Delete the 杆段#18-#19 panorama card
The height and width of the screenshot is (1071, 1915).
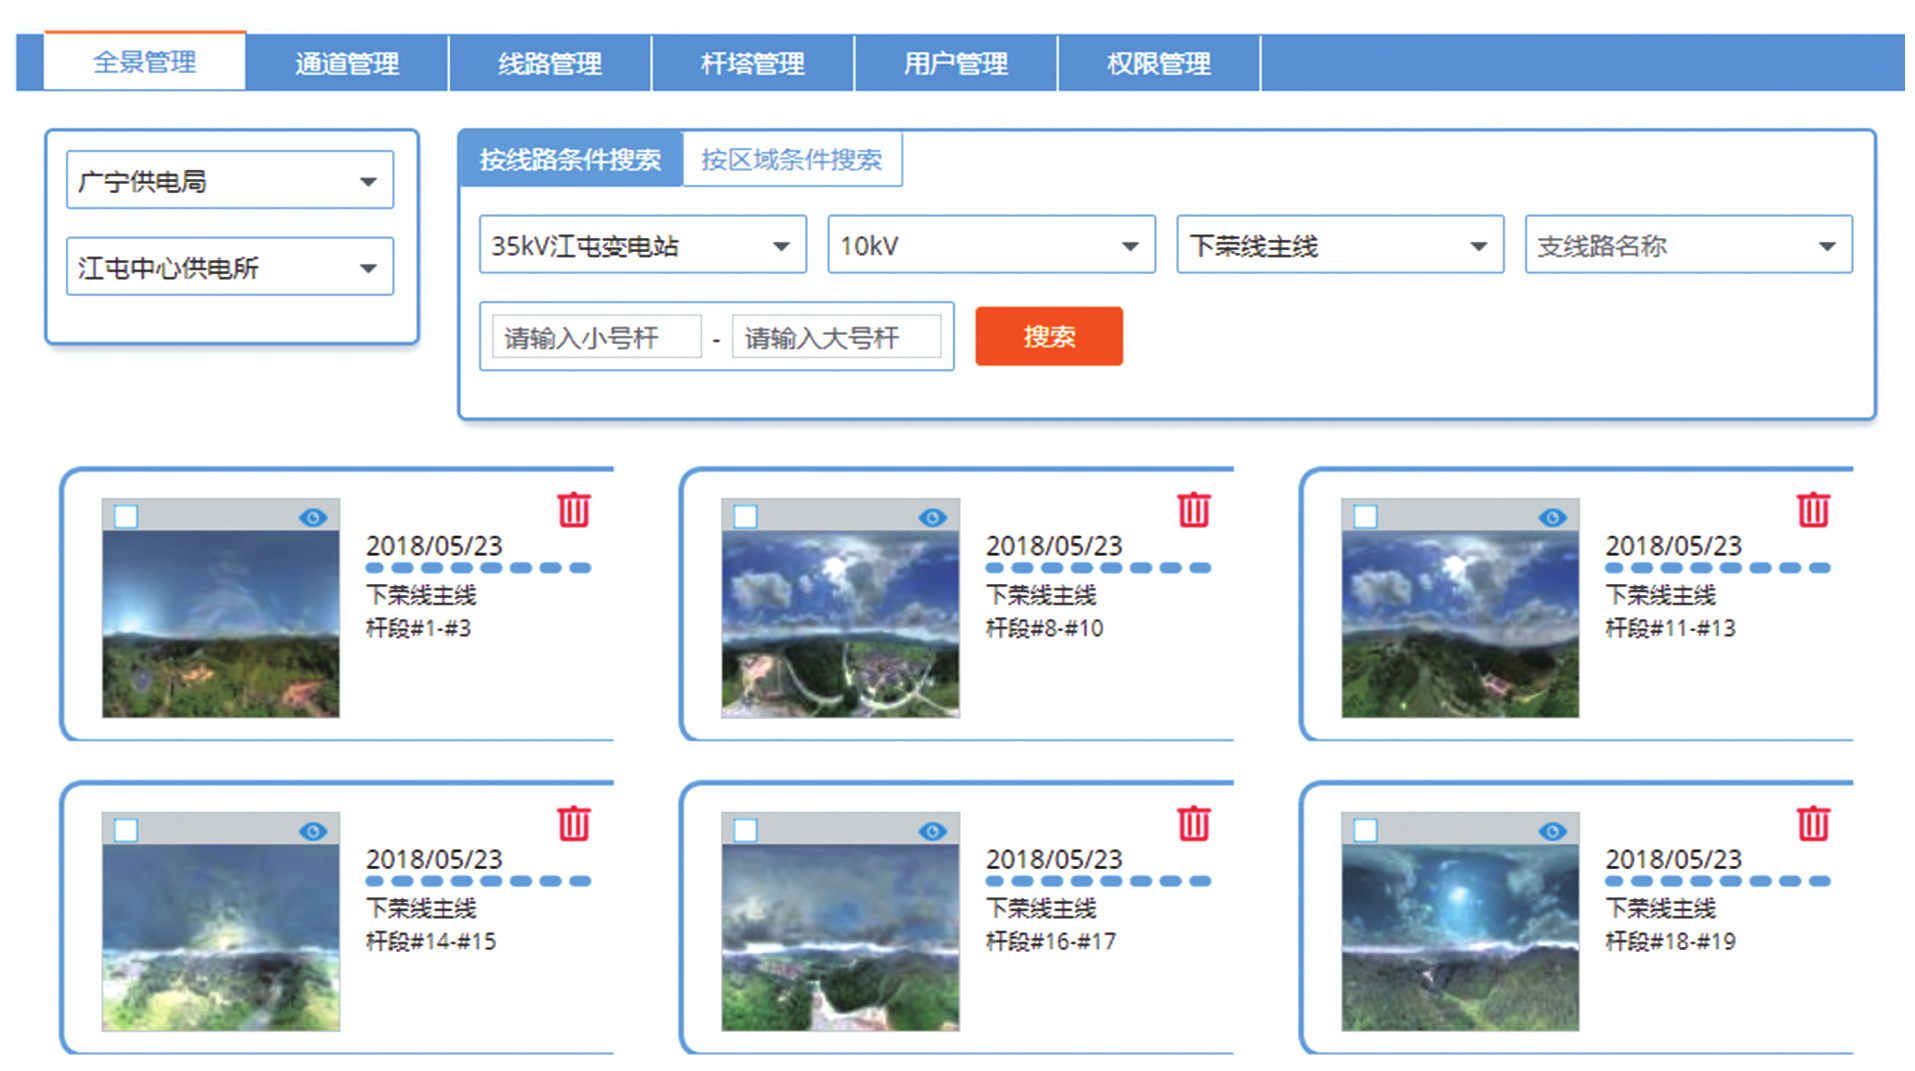1814,823
